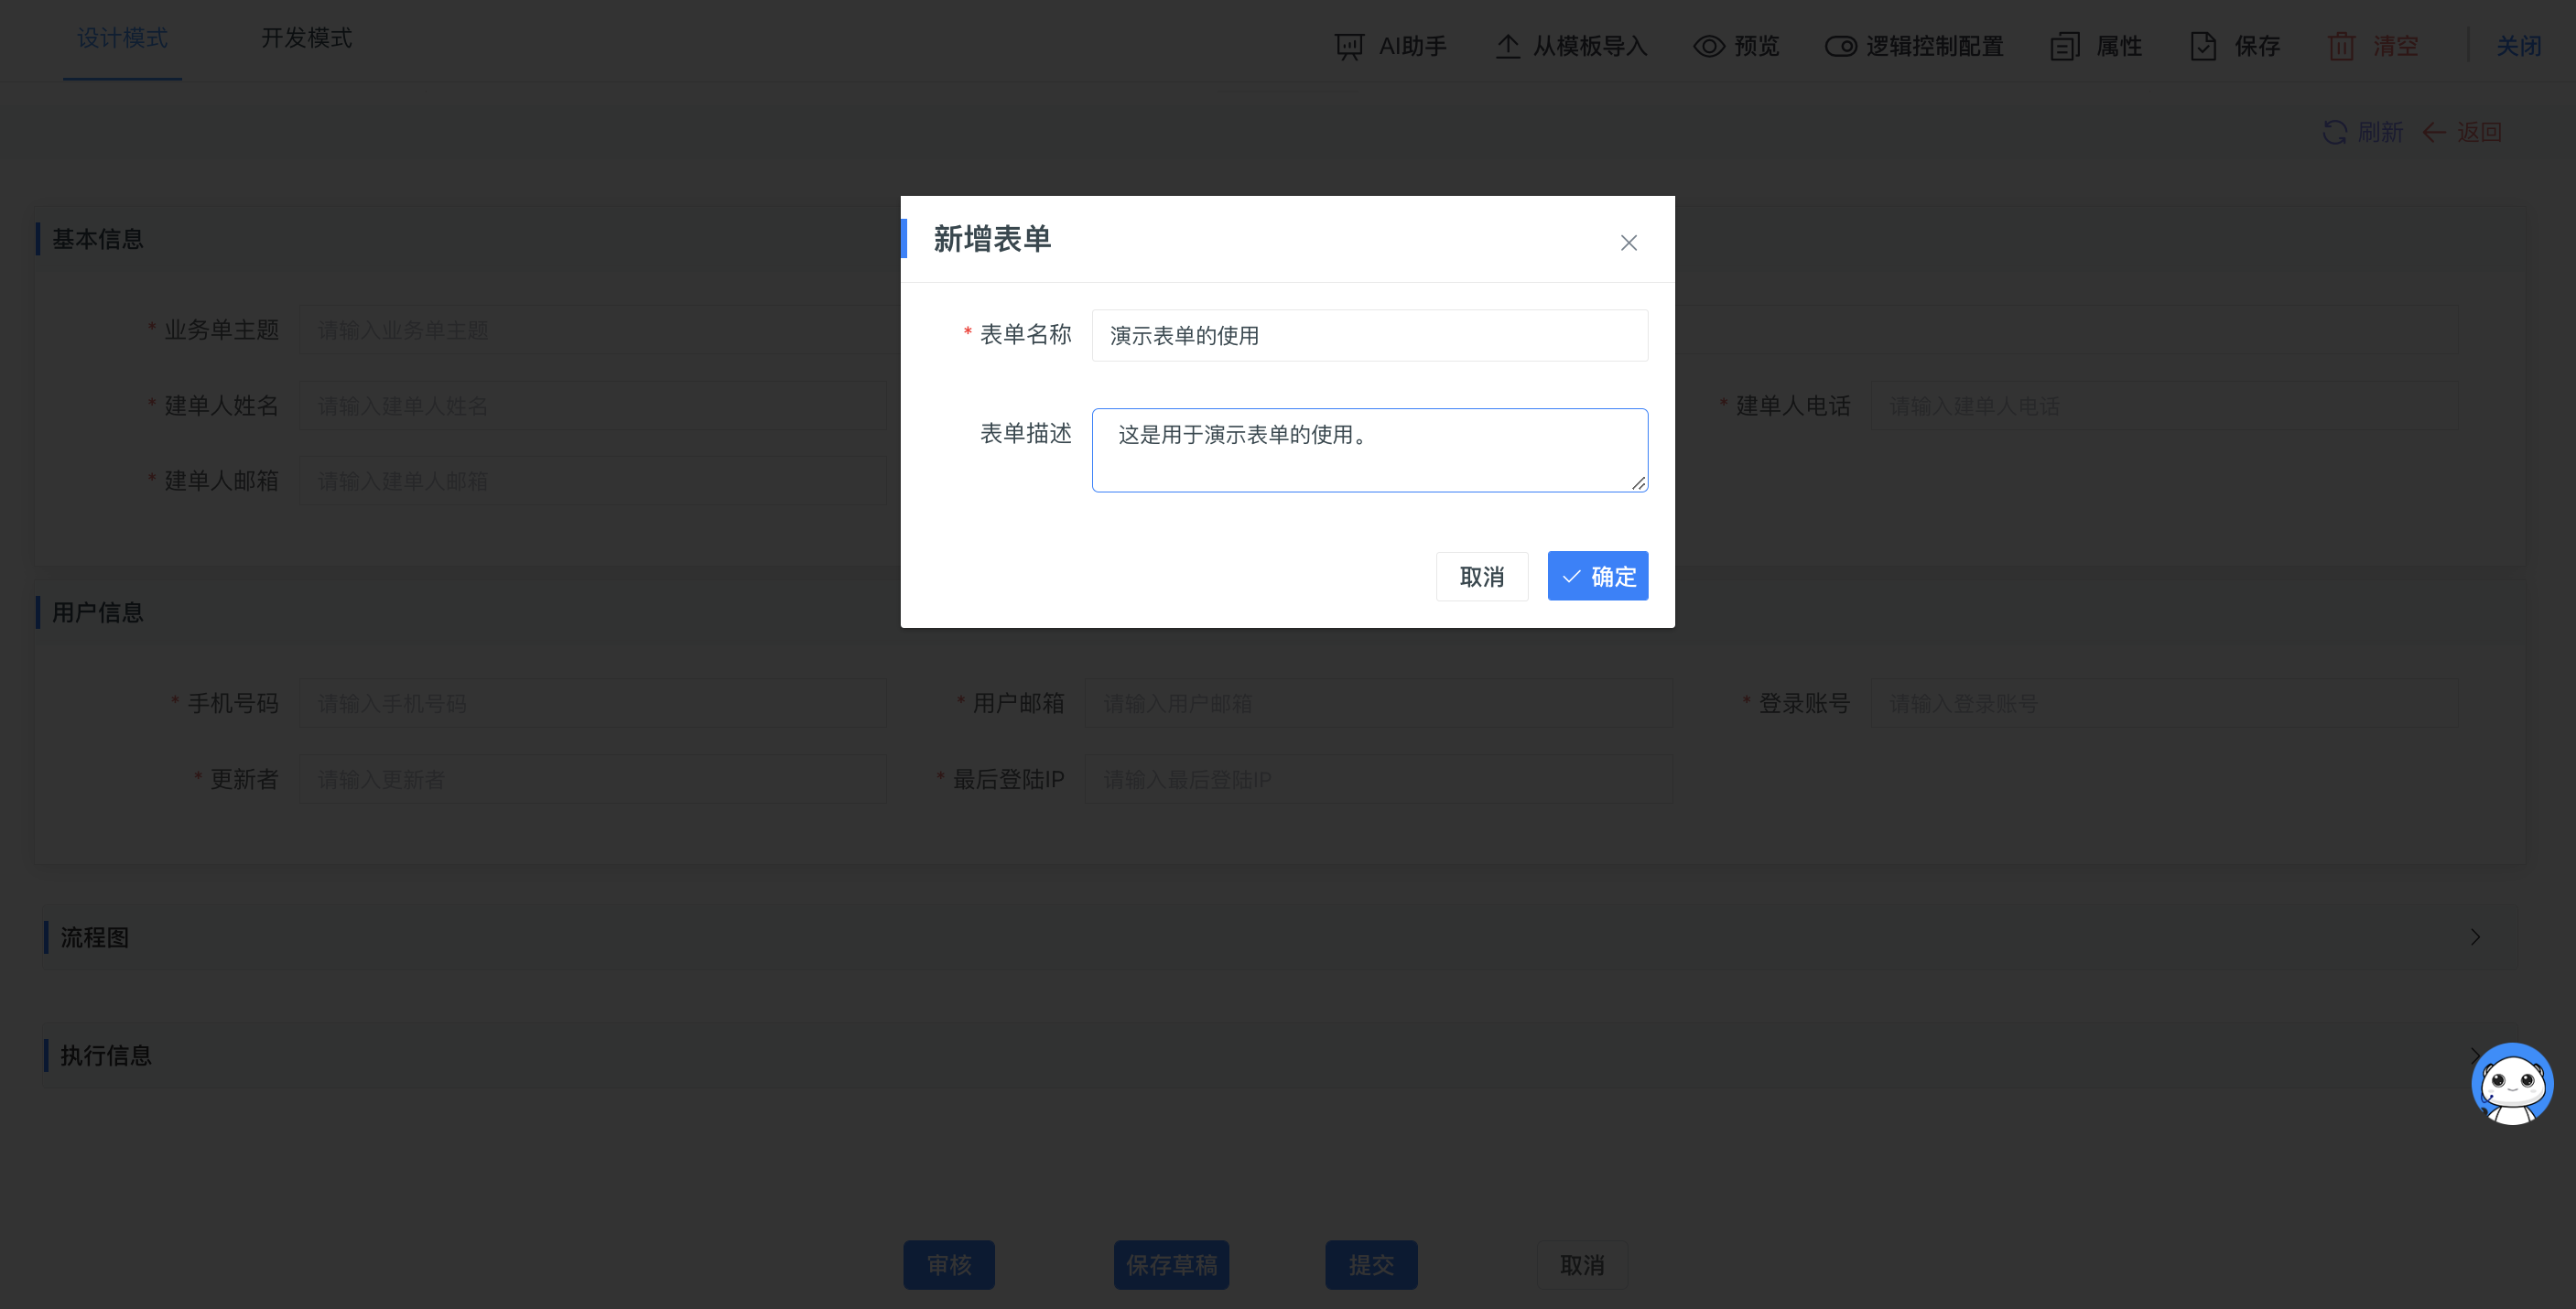Switch to 设计模式 tab
The width and height of the screenshot is (2576, 1309).
[x=122, y=38]
